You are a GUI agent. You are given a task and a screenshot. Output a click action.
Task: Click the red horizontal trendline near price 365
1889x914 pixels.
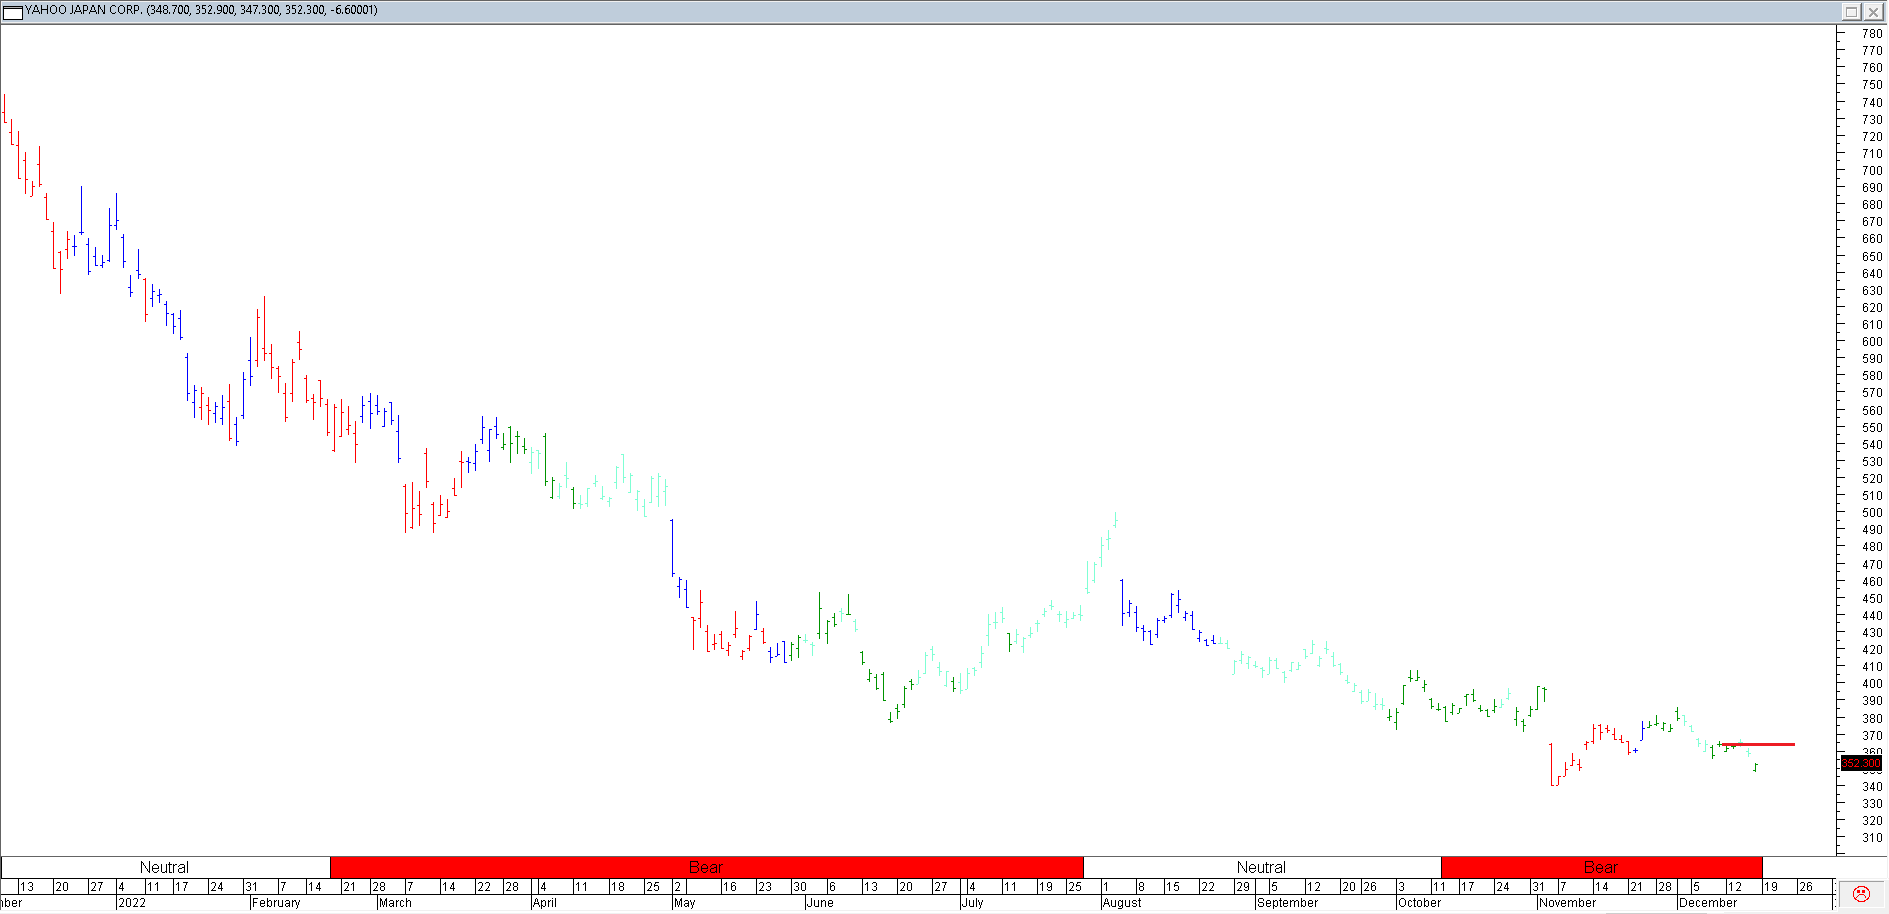tap(1757, 744)
